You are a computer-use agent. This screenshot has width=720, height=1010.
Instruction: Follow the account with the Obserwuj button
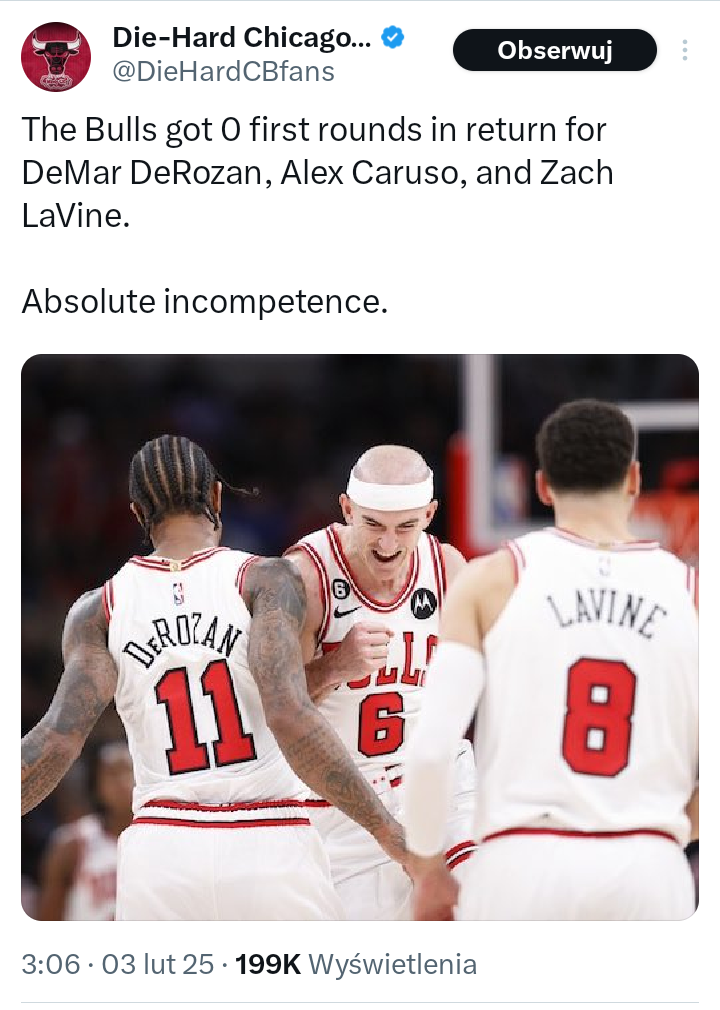click(x=554, y=50)
